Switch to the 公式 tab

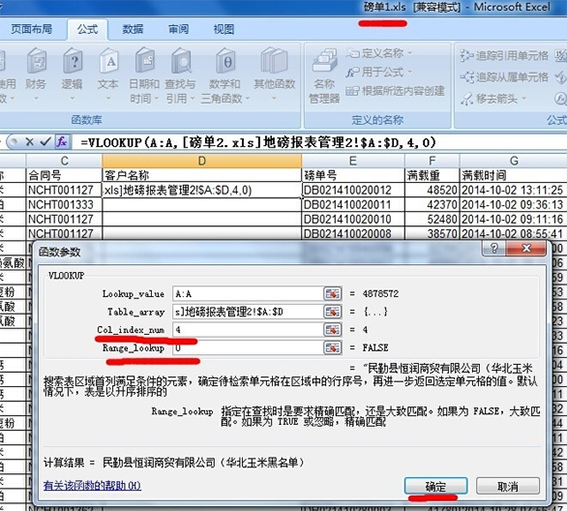pos(88,29)
